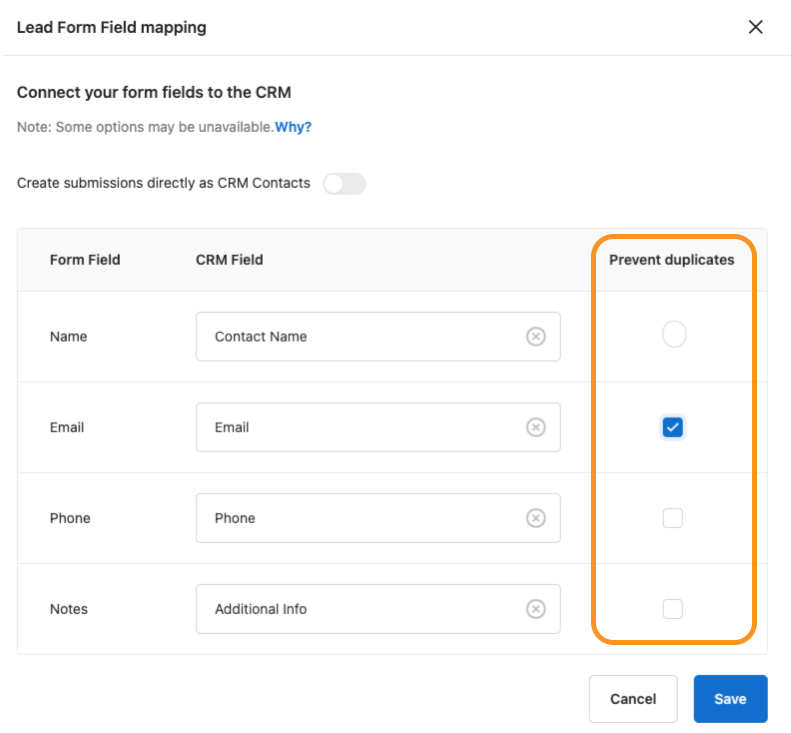791x733 pixels.
Task: Save the field mapping
Action: [x=730, y=699]
